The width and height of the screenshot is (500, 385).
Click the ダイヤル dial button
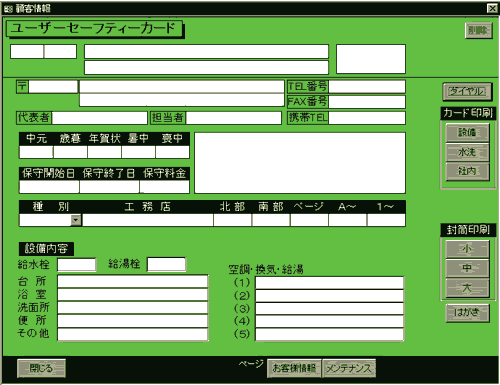coord(467,91)
